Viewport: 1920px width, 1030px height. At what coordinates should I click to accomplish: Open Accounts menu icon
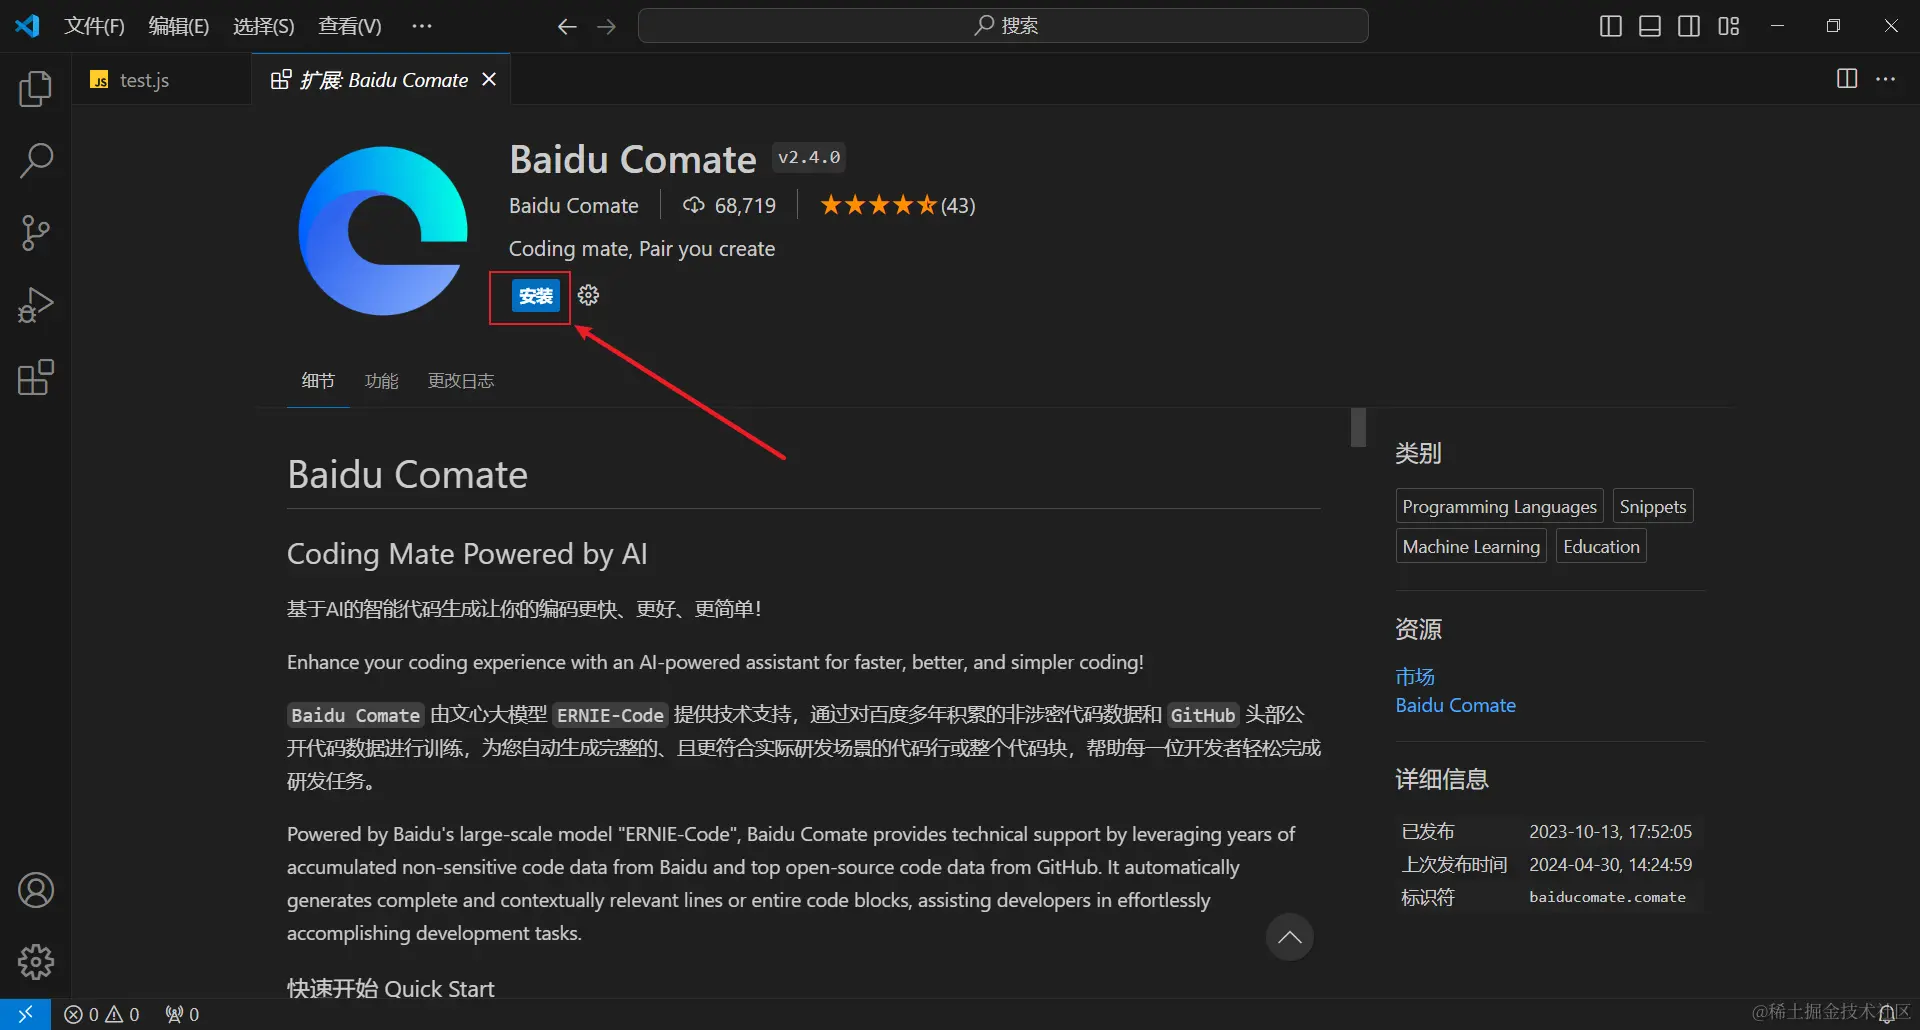click(x=36, y=890)
